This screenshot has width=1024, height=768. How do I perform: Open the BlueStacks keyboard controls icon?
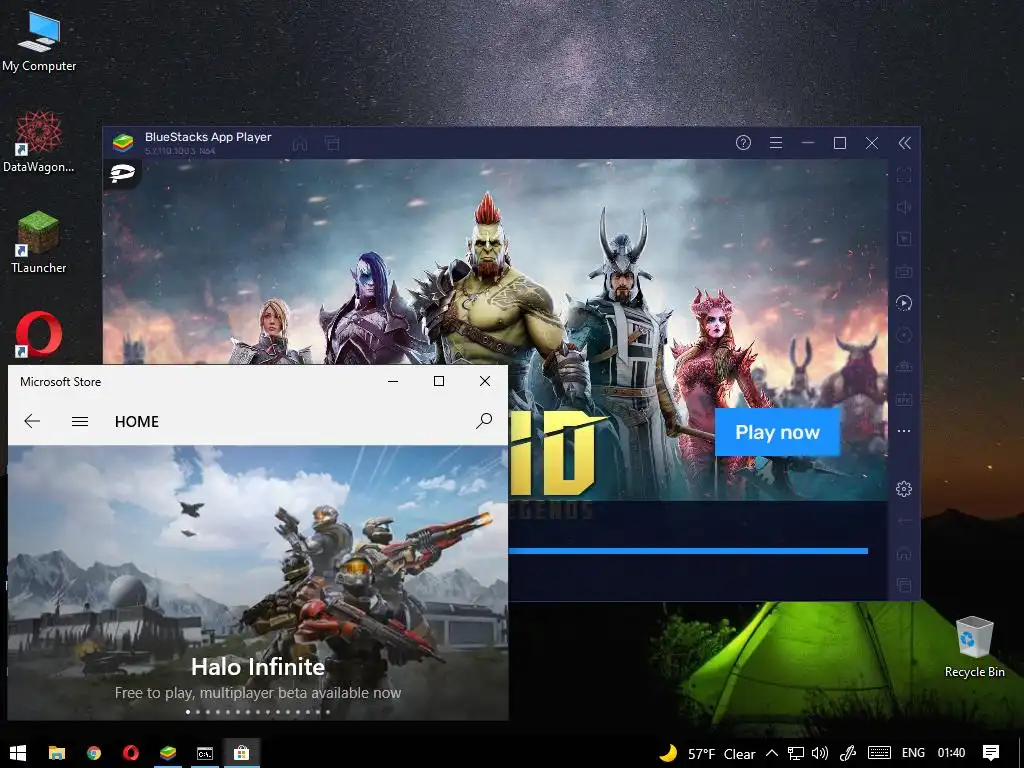tap(904, 271)
